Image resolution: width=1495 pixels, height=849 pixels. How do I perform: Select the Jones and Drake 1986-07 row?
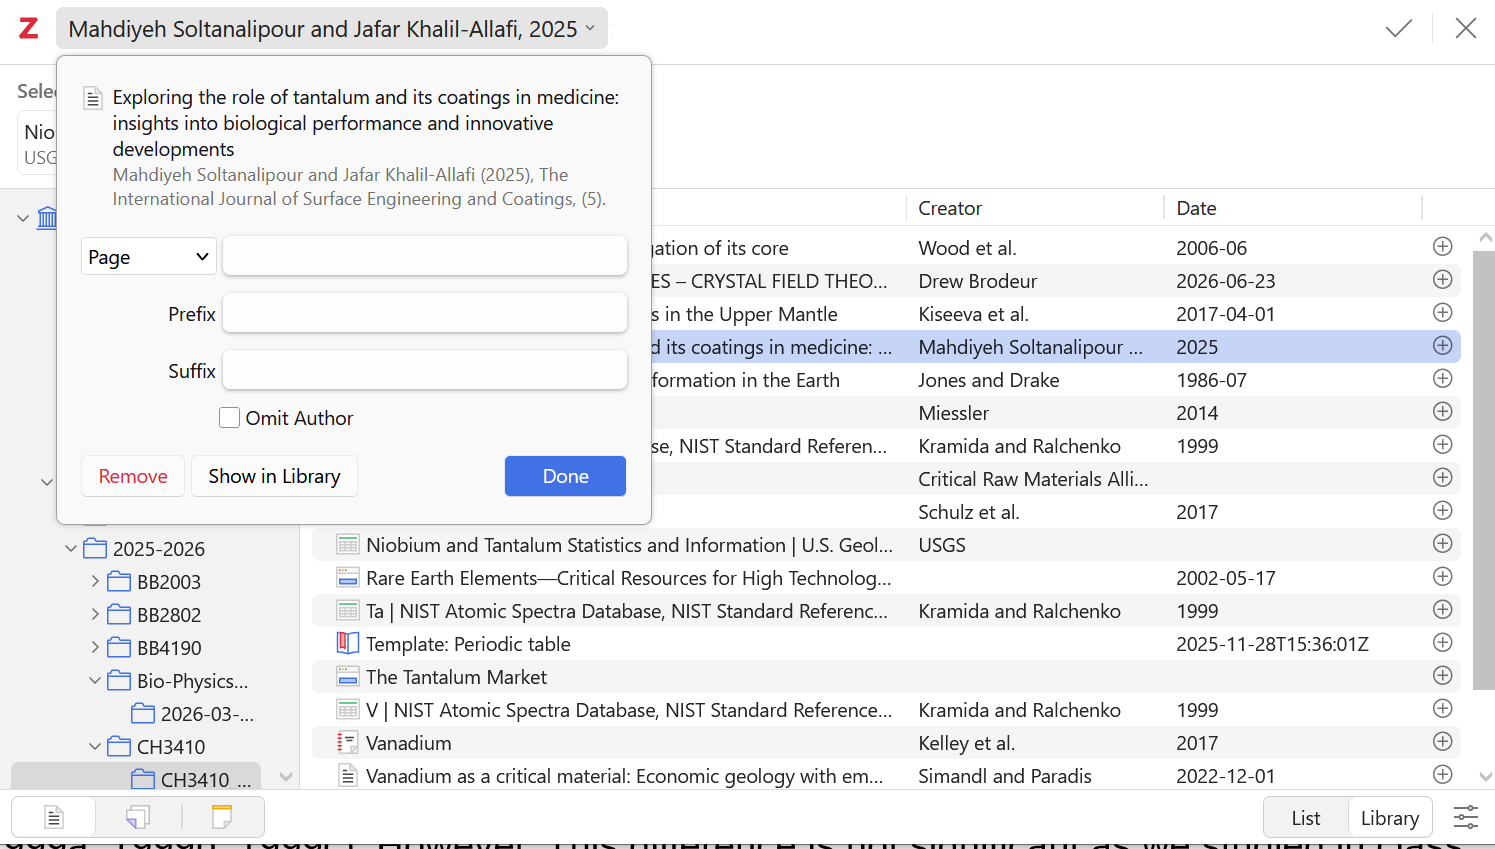1055,380
